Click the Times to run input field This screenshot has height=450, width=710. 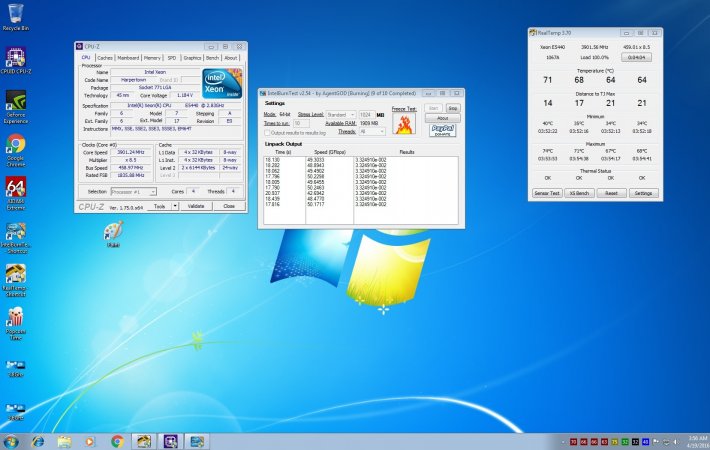[301, 123]
